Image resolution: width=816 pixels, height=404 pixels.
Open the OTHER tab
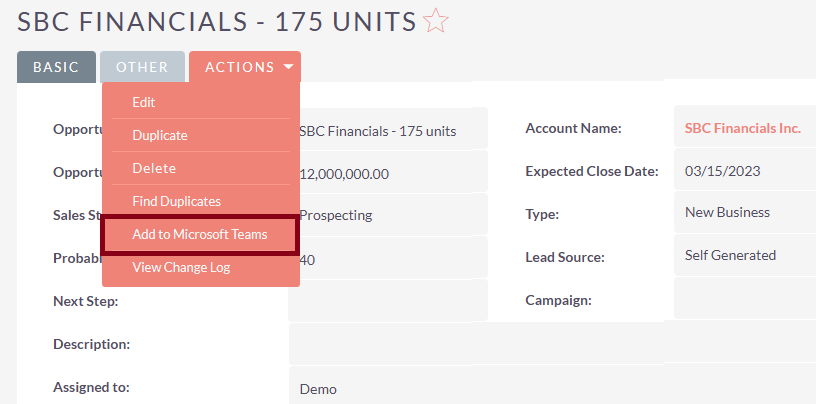[142, 67]
